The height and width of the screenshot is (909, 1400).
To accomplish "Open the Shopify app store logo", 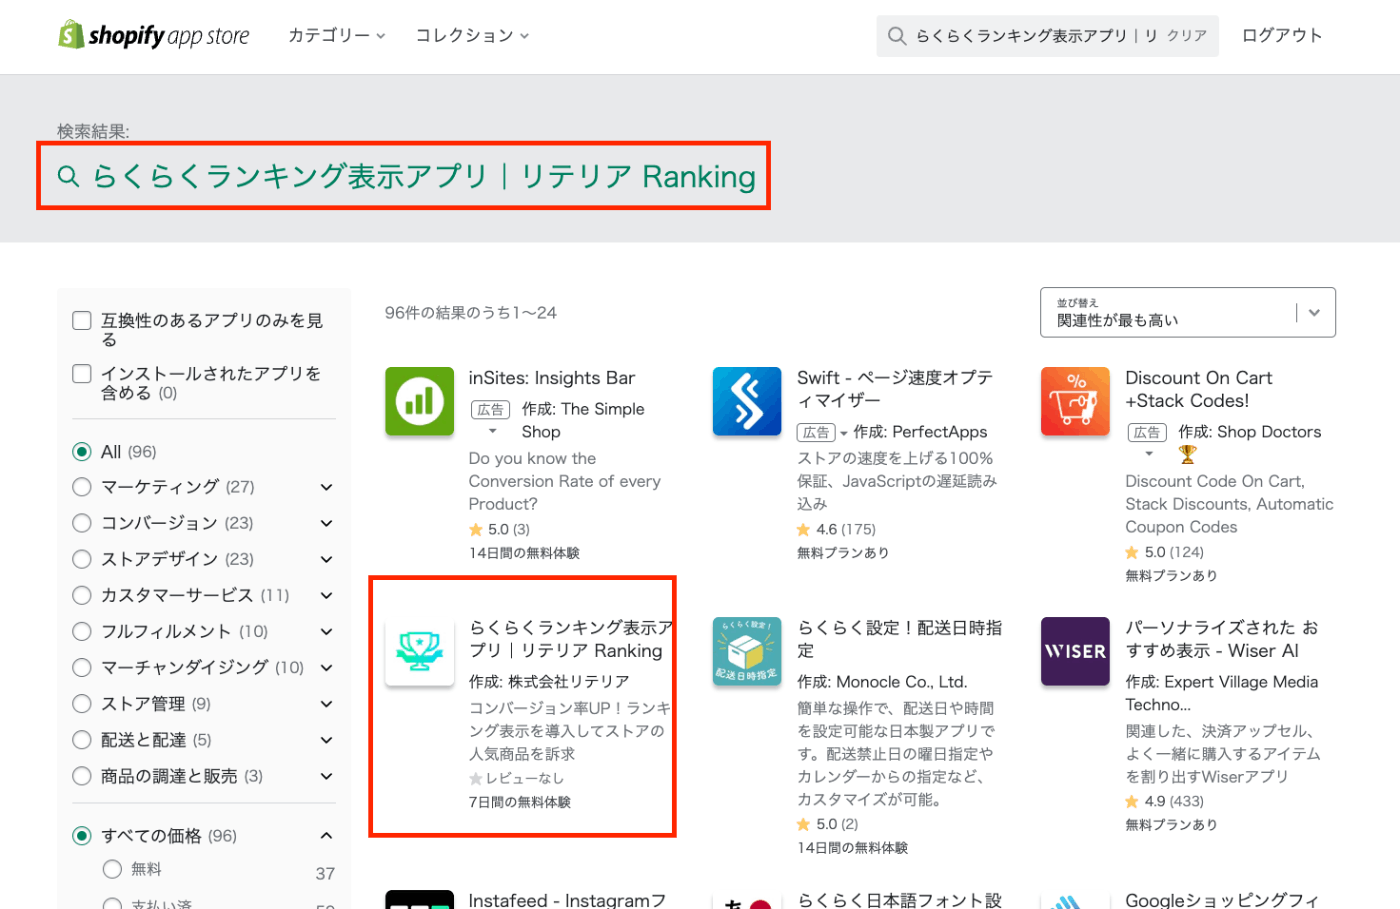I will click(x=154, y=35).
